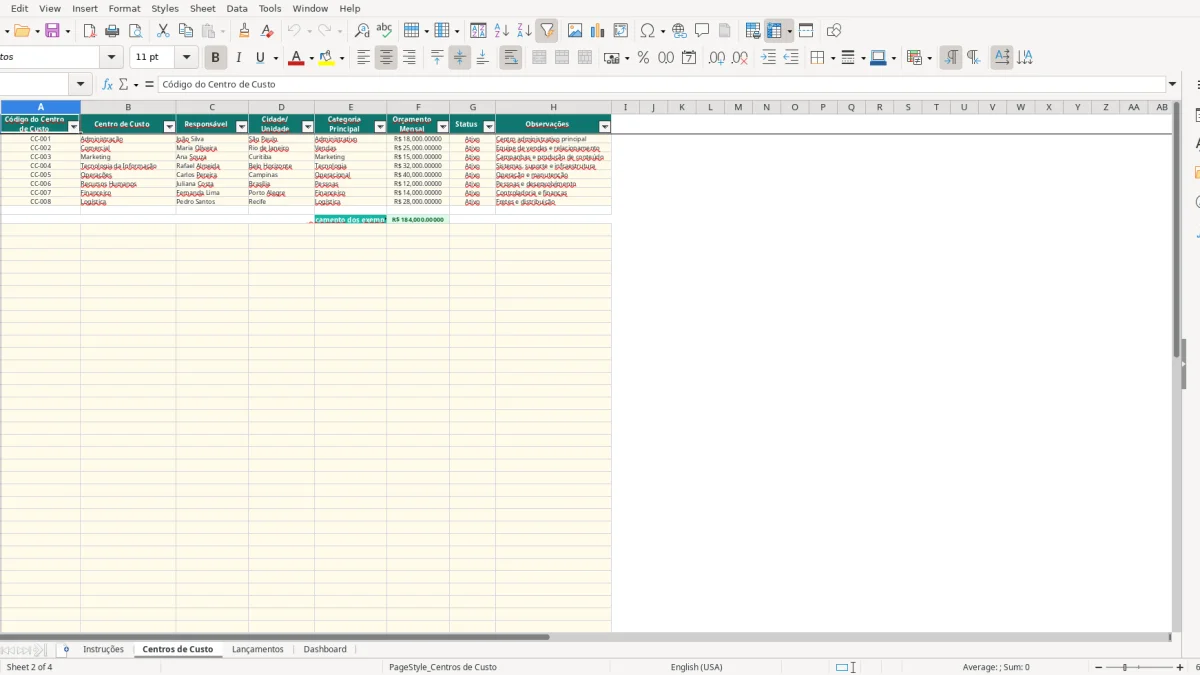Expand the Name Box dropdown
This screenshot has height=675, width=1200.
[x=80, y=85]
